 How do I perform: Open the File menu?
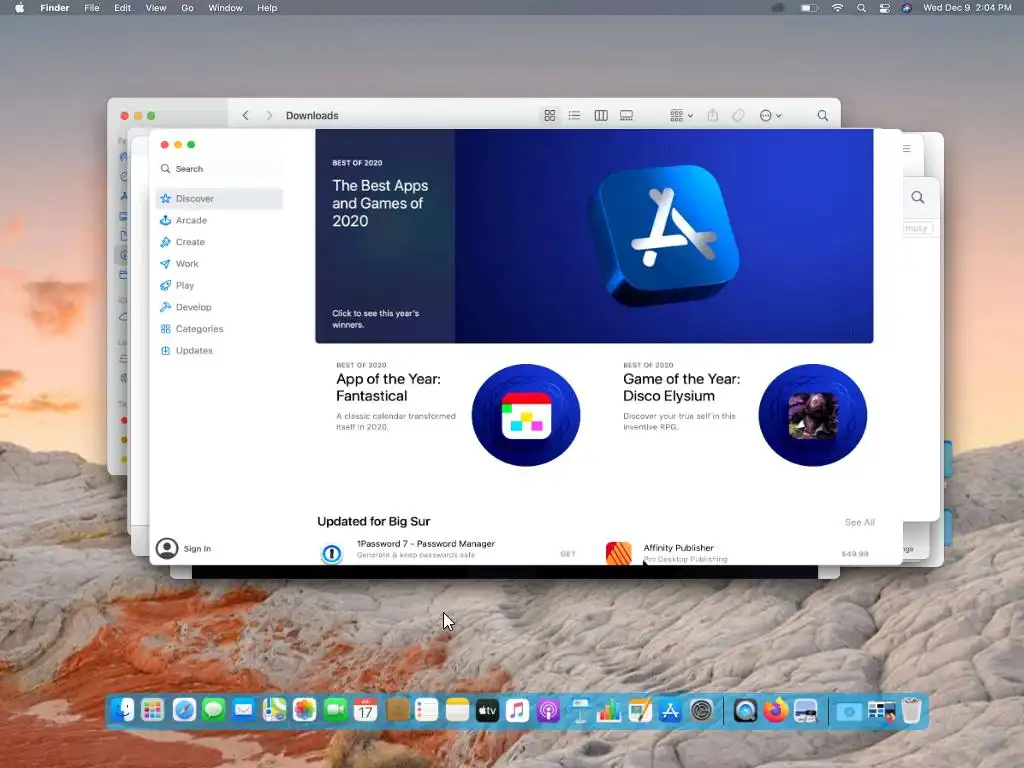pyautogui.click(x=91, y=8)
